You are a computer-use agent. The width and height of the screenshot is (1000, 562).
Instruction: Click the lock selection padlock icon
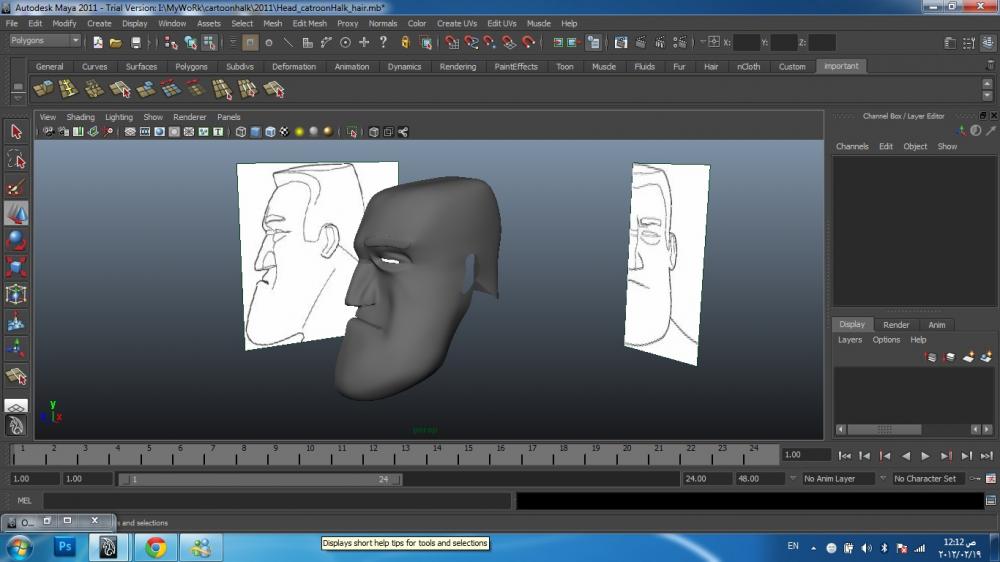coord(405,42)
